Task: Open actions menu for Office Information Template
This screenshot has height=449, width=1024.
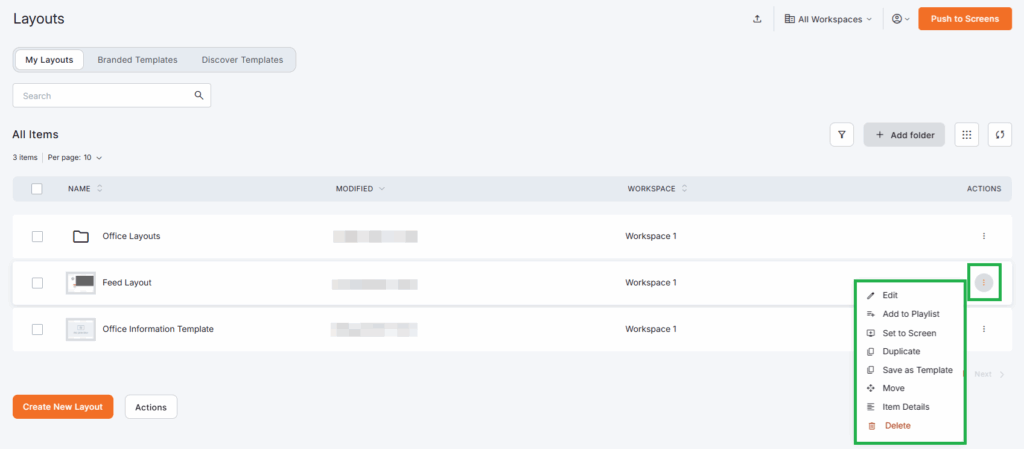Action: point(984,329)
